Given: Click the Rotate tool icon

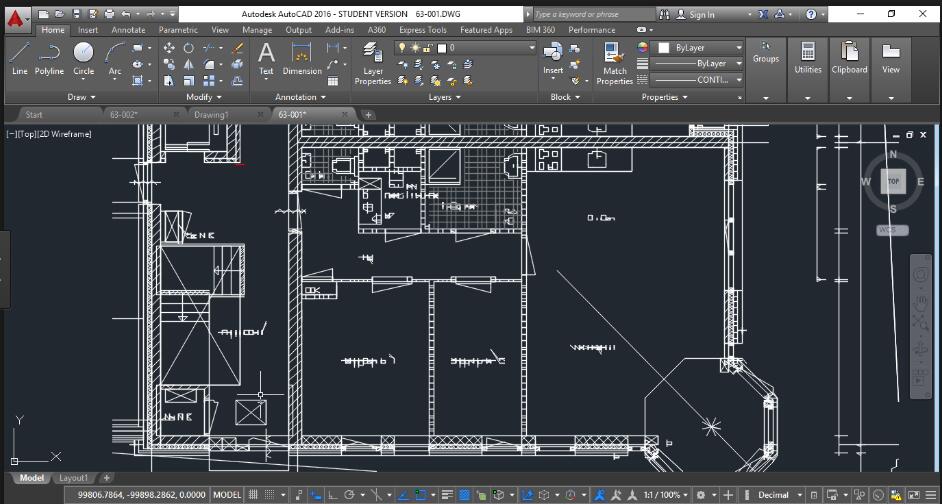Looking at the screenshot, I should (x=189, y=48).
